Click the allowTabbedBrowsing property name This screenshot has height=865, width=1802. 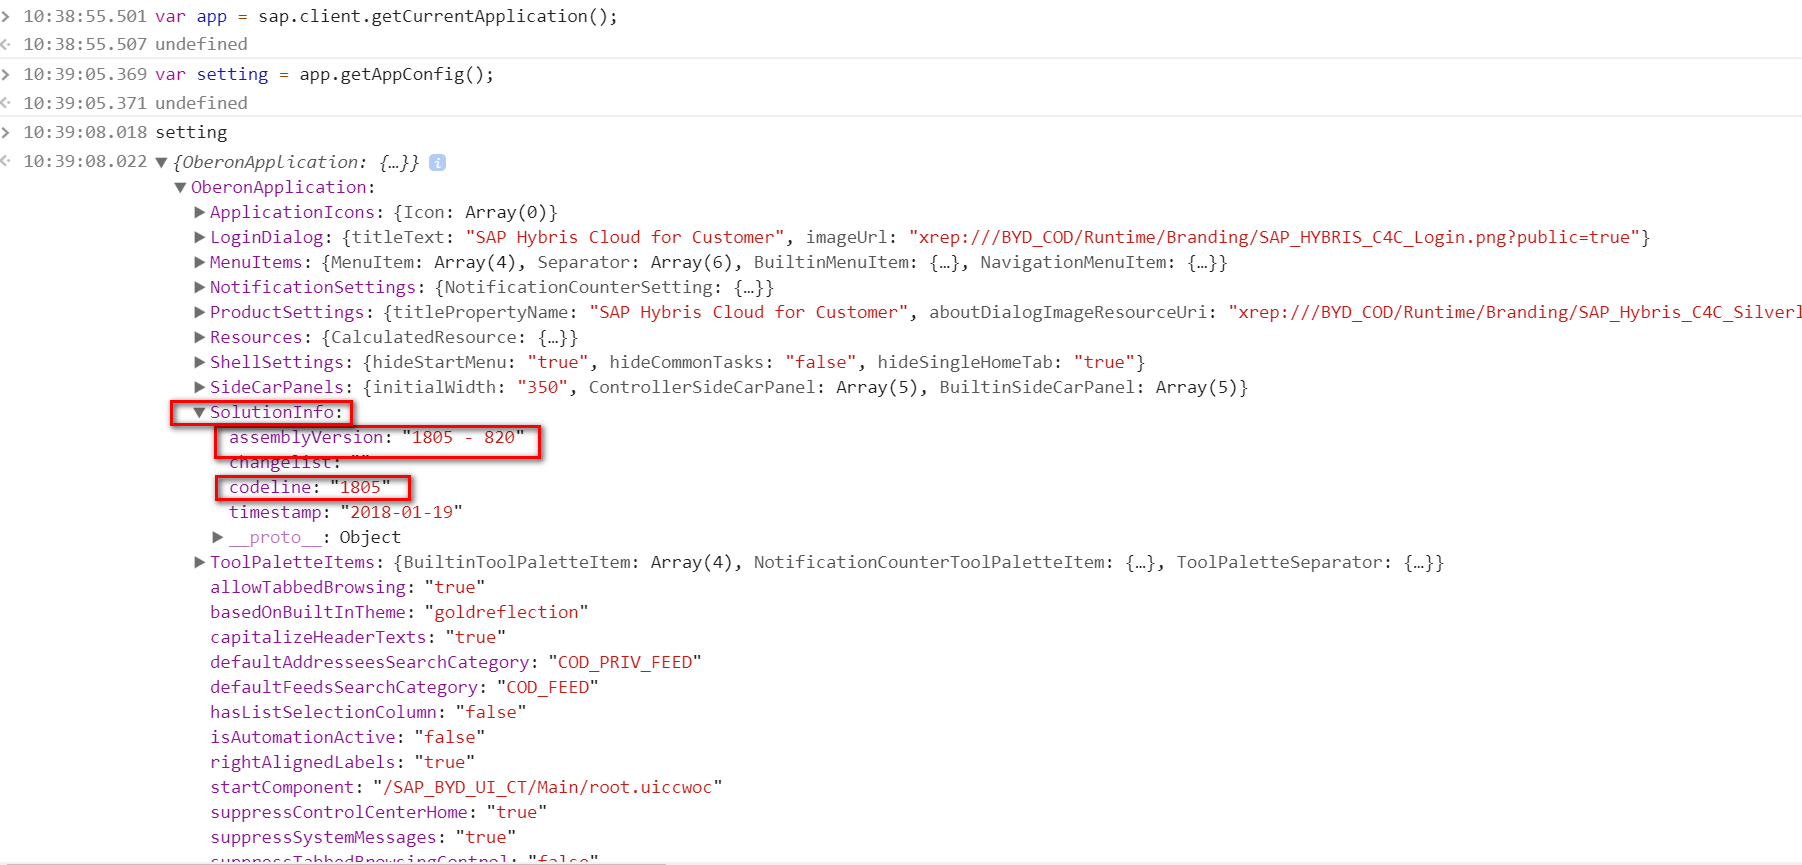pyautogui.click(x=308, y=587)
